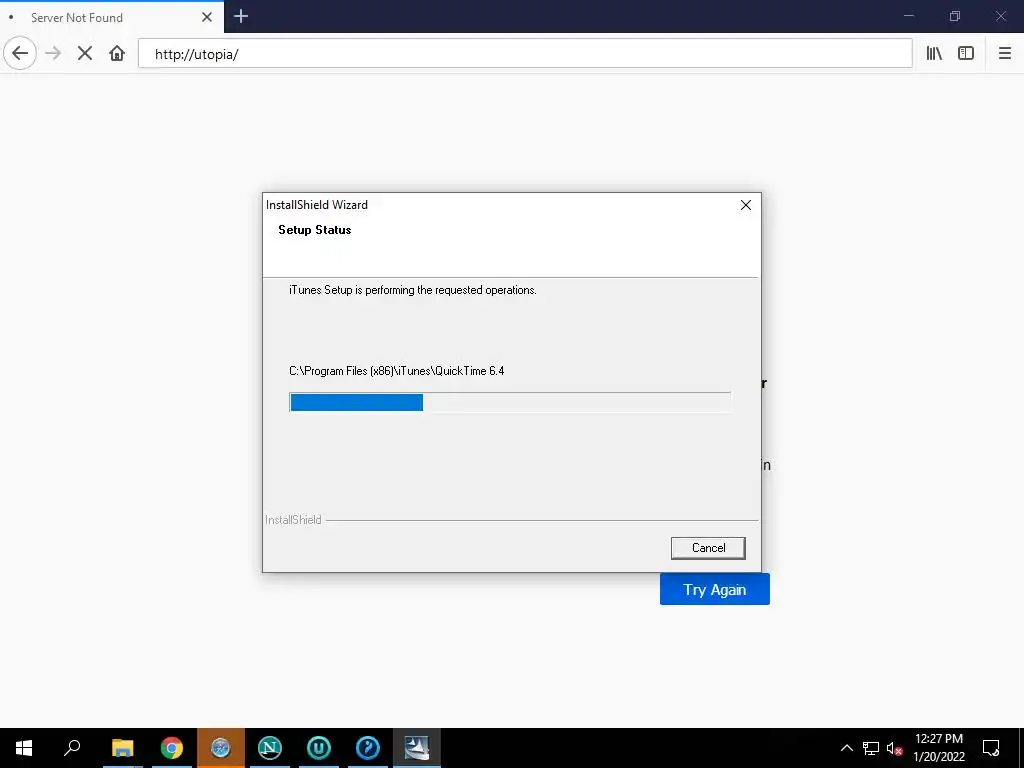
Task: Click the muted volume tray icon
Action: (894, 748)
